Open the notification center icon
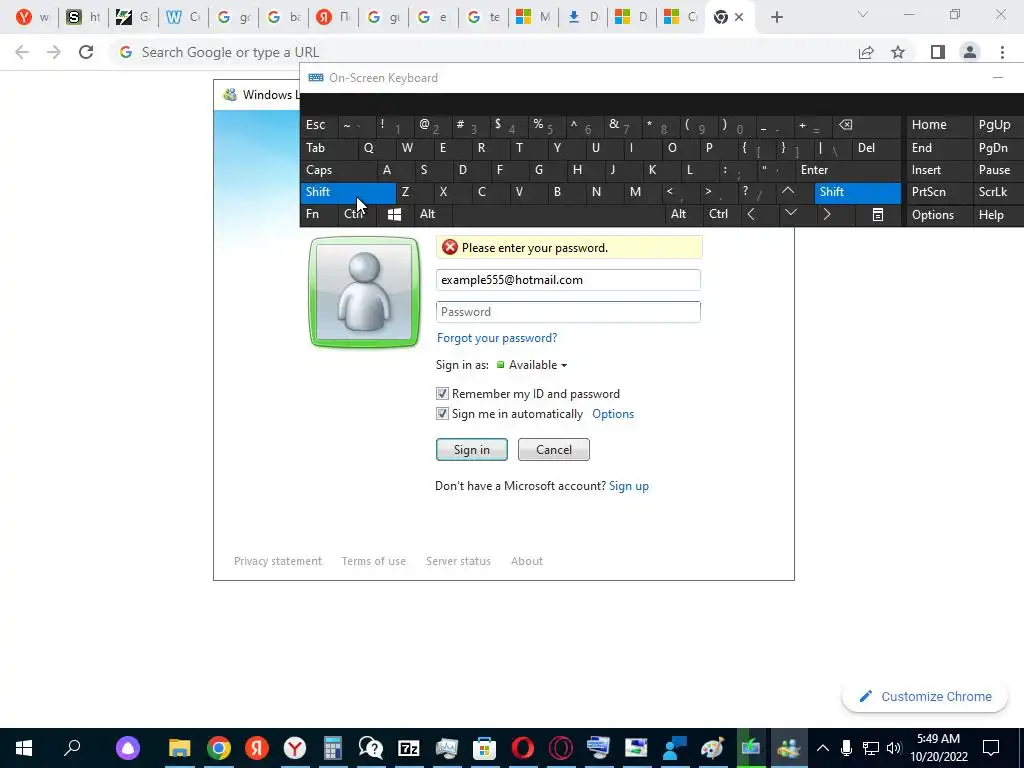Viewport: 1024px width, 768px height. 991,748
